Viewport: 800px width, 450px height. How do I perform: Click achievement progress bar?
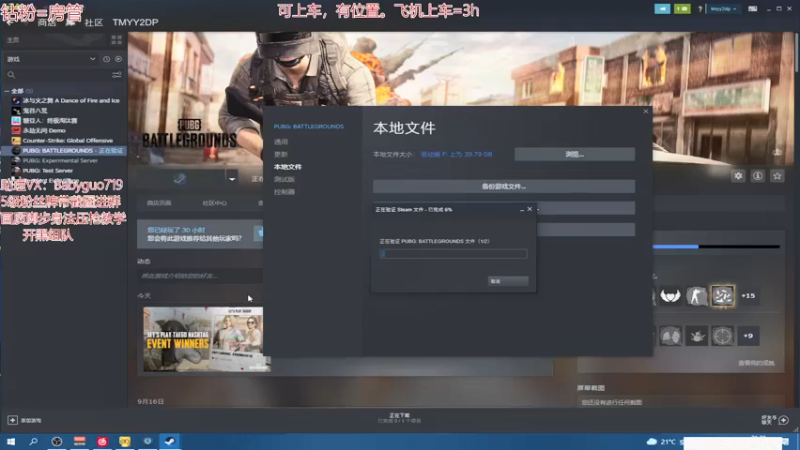716,247
